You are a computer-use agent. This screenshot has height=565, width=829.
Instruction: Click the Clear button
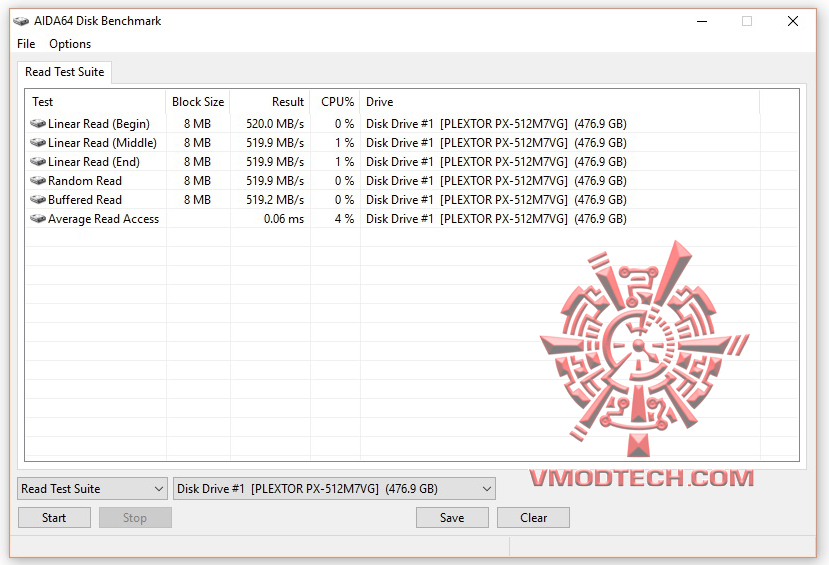point(533,518)
